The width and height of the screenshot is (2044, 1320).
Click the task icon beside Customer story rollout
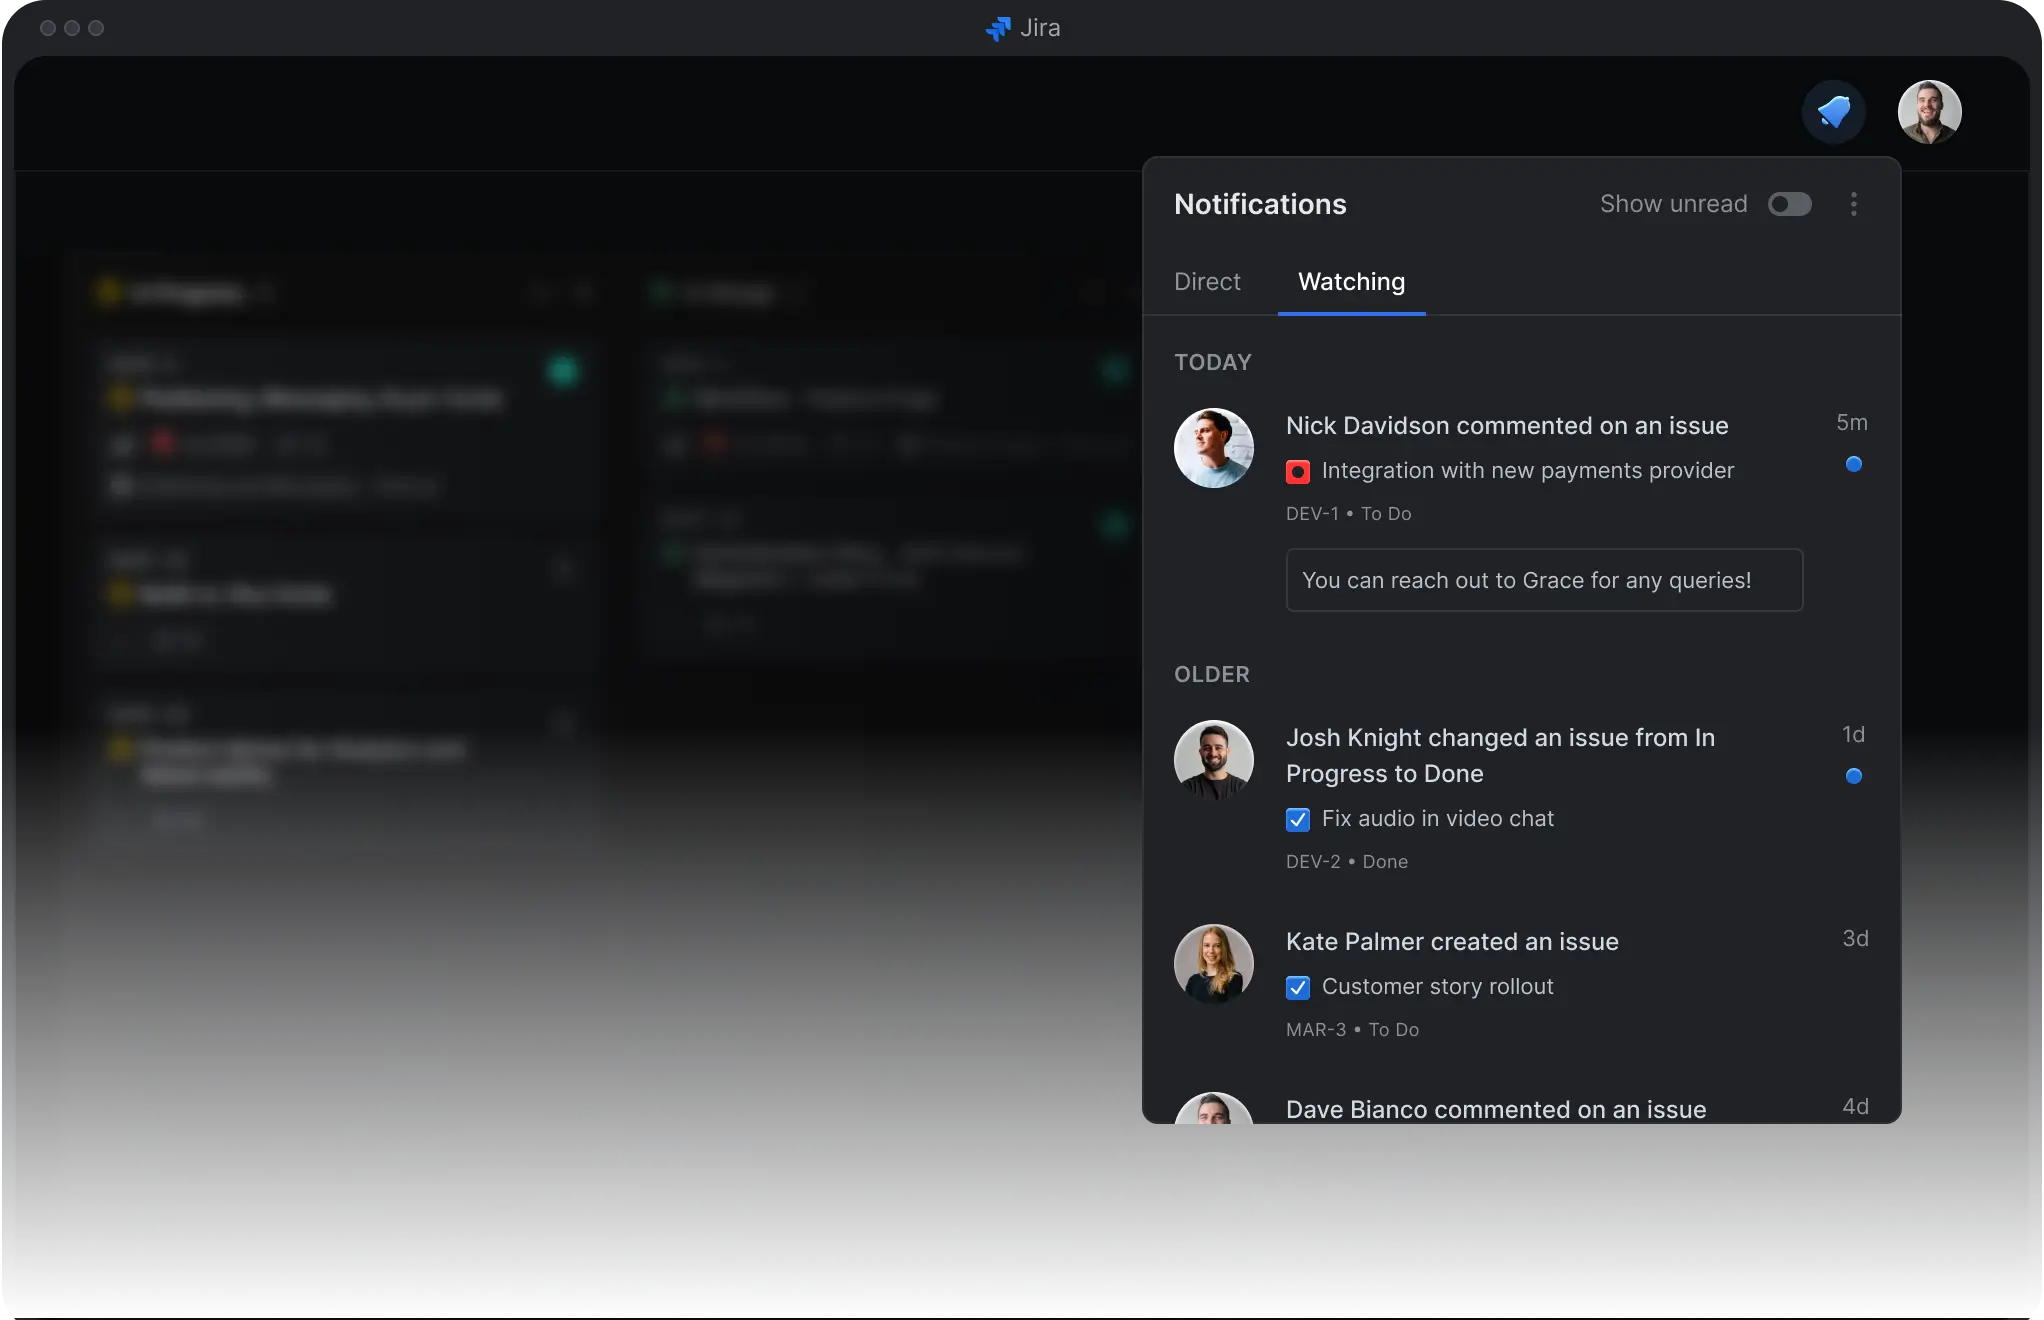(x=1297, y=988)
